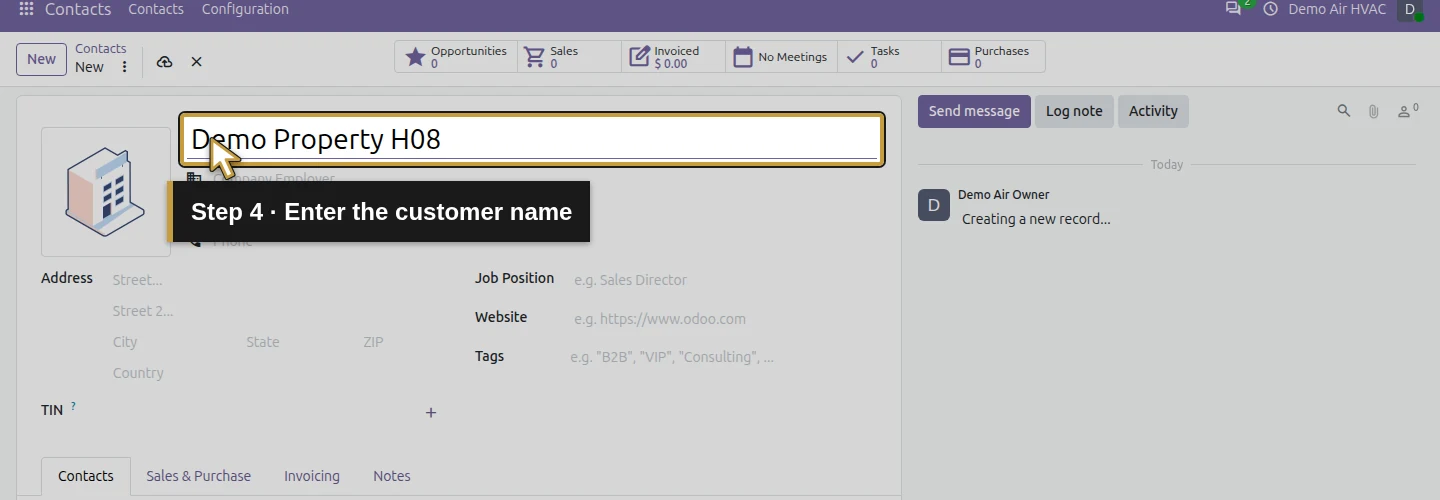
Task: Discard changes with the X icon
Action: pos(196,62)
